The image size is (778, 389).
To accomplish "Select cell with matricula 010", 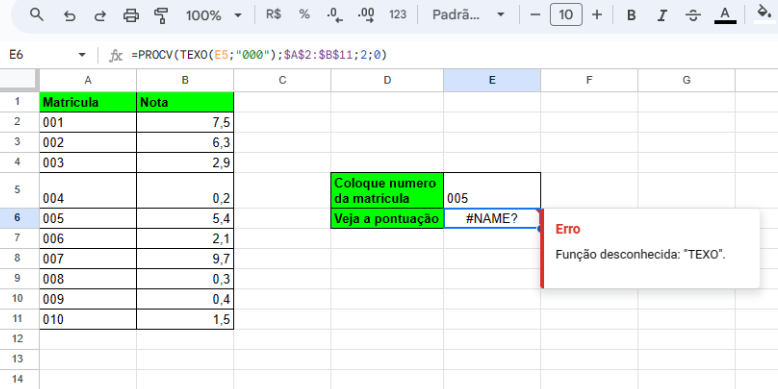I will [88, 319].
